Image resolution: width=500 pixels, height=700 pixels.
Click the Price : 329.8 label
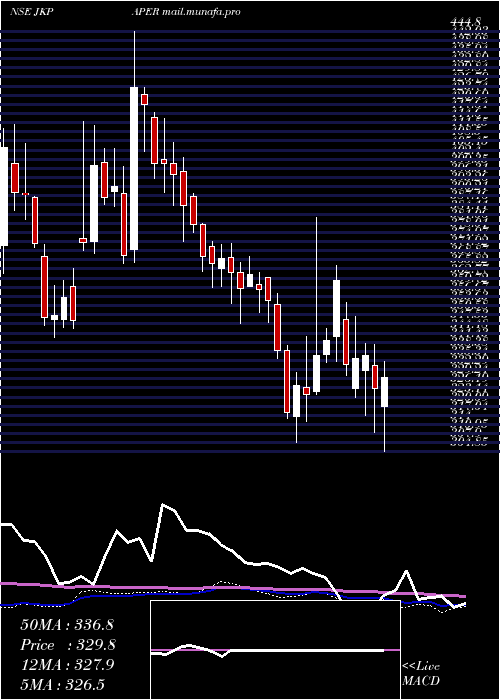coord(68,645)
